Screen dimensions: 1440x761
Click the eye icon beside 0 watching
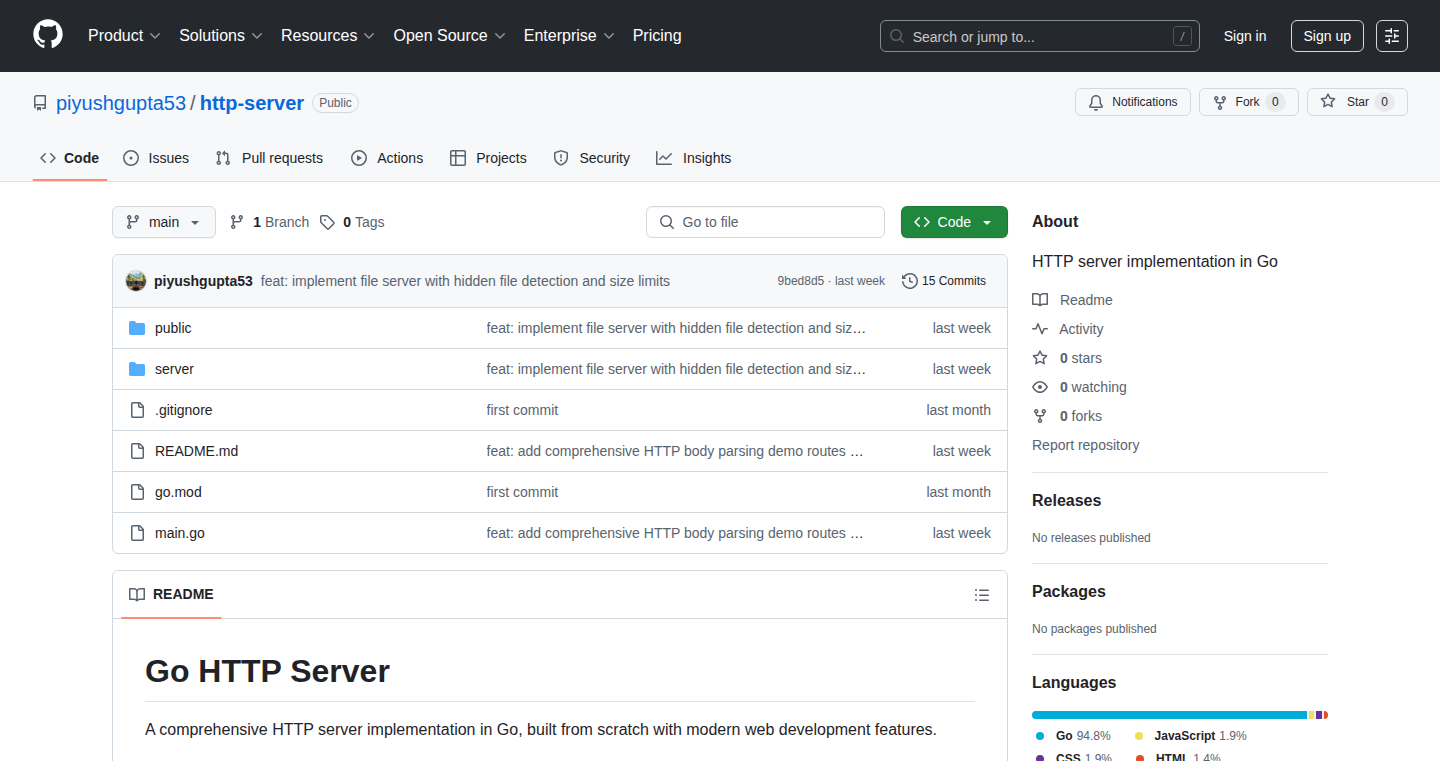(1040, 387)
